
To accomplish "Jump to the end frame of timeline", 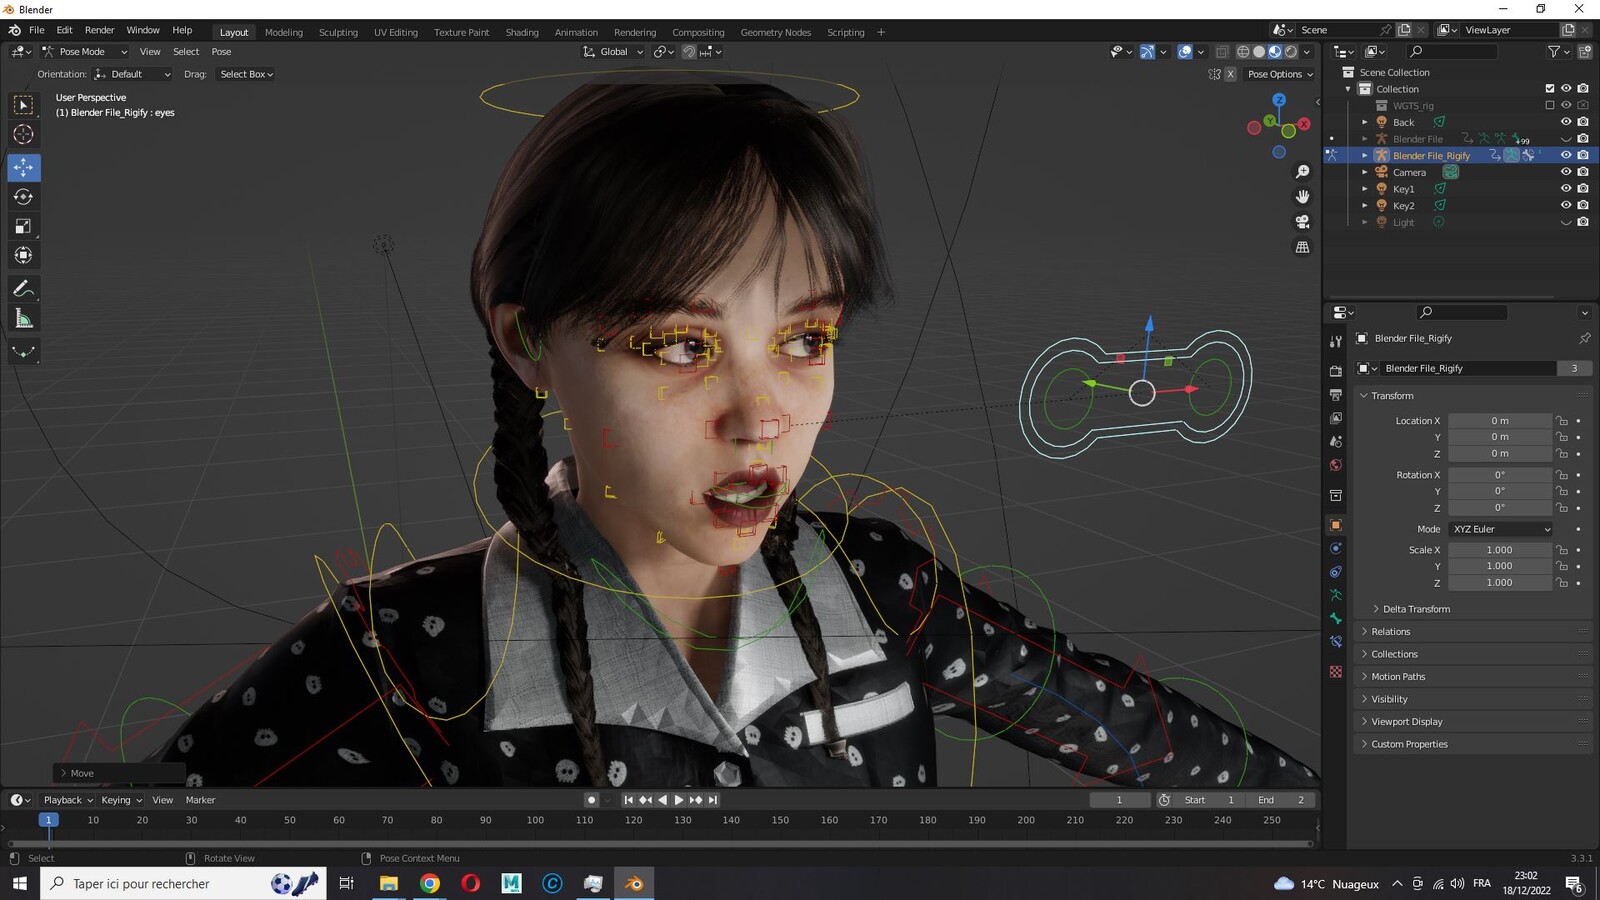I will [x=713, y=800].
